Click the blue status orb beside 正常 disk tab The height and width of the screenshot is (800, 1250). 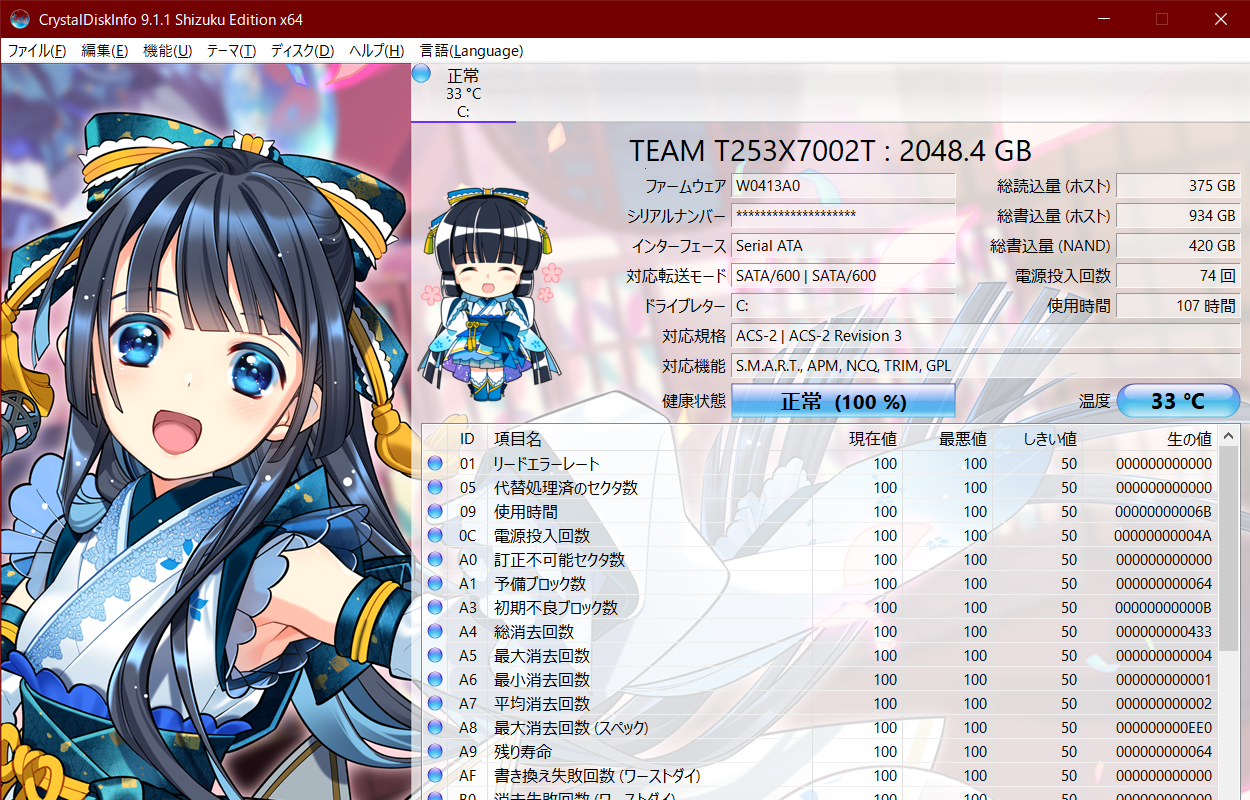[421, 74]
